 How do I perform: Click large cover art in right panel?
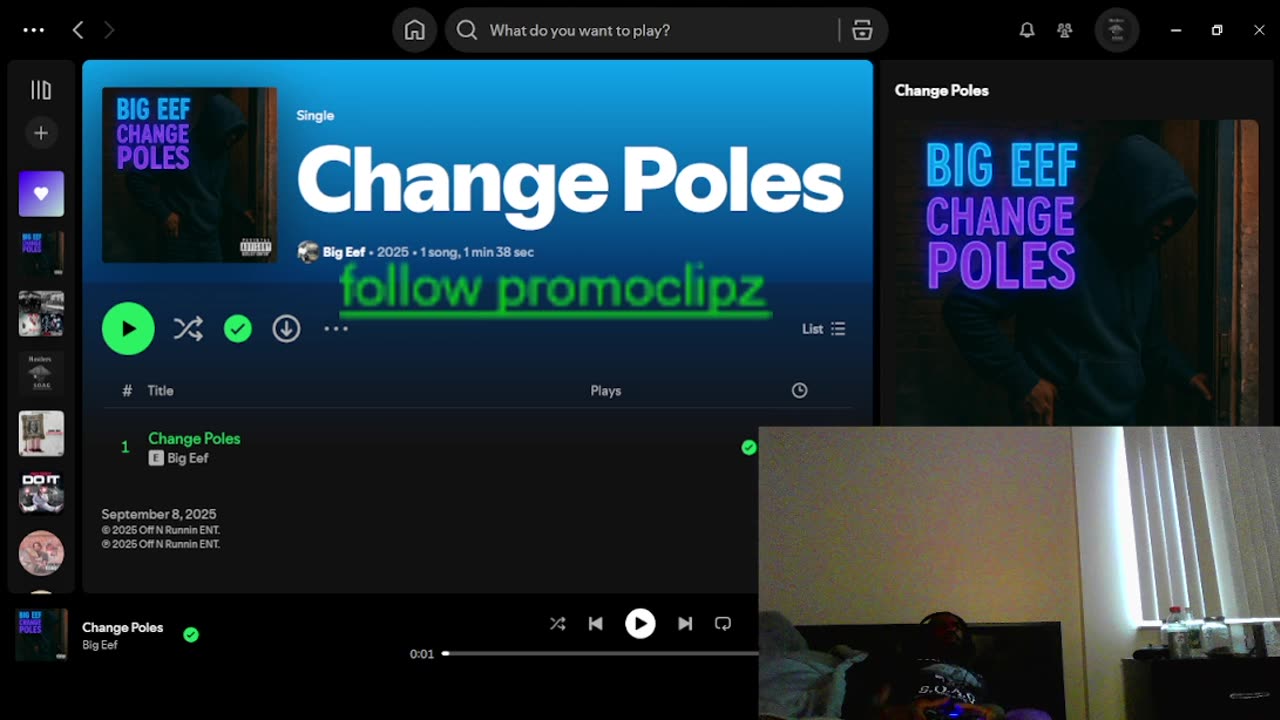[1077, 273]
